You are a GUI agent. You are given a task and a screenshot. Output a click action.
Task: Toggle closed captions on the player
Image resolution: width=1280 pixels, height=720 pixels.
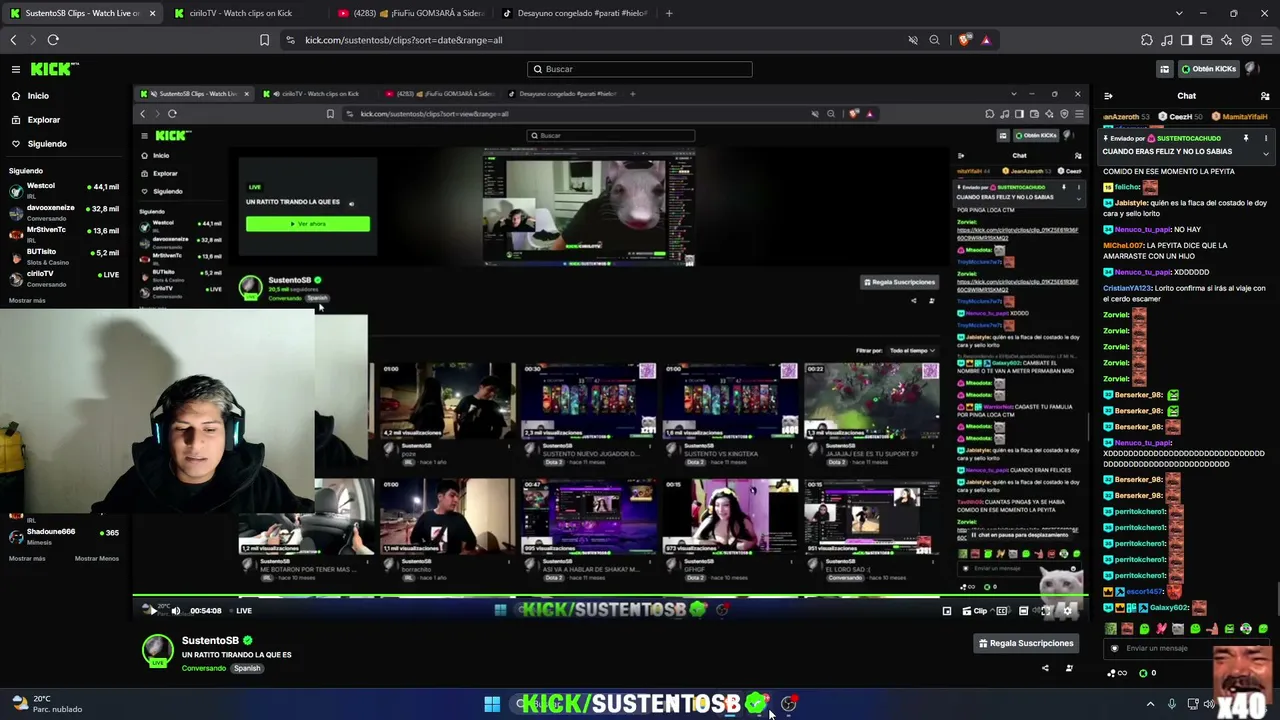click(x=1002, y=611)
